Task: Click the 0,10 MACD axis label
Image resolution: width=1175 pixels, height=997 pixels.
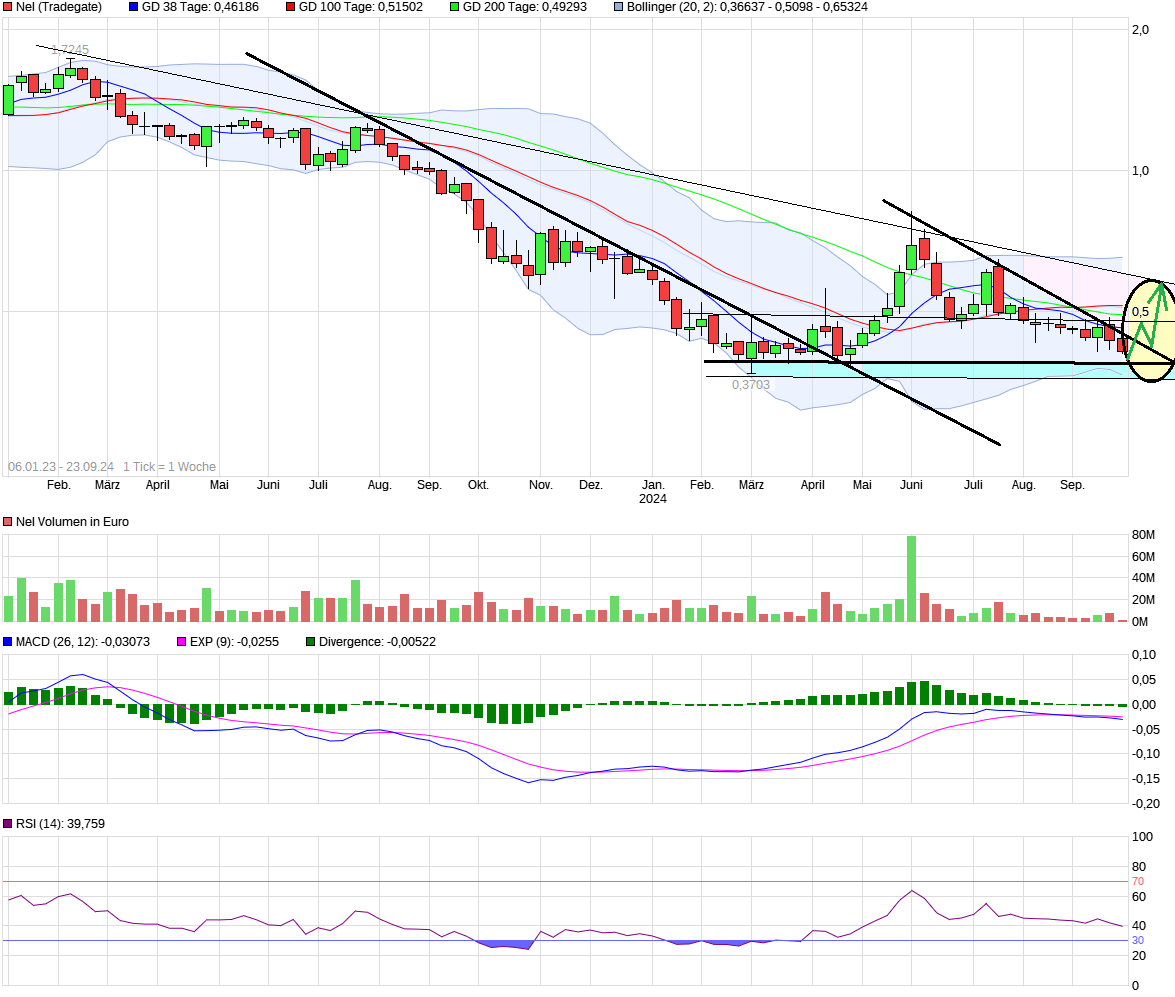Action: tap(1144, 655)
